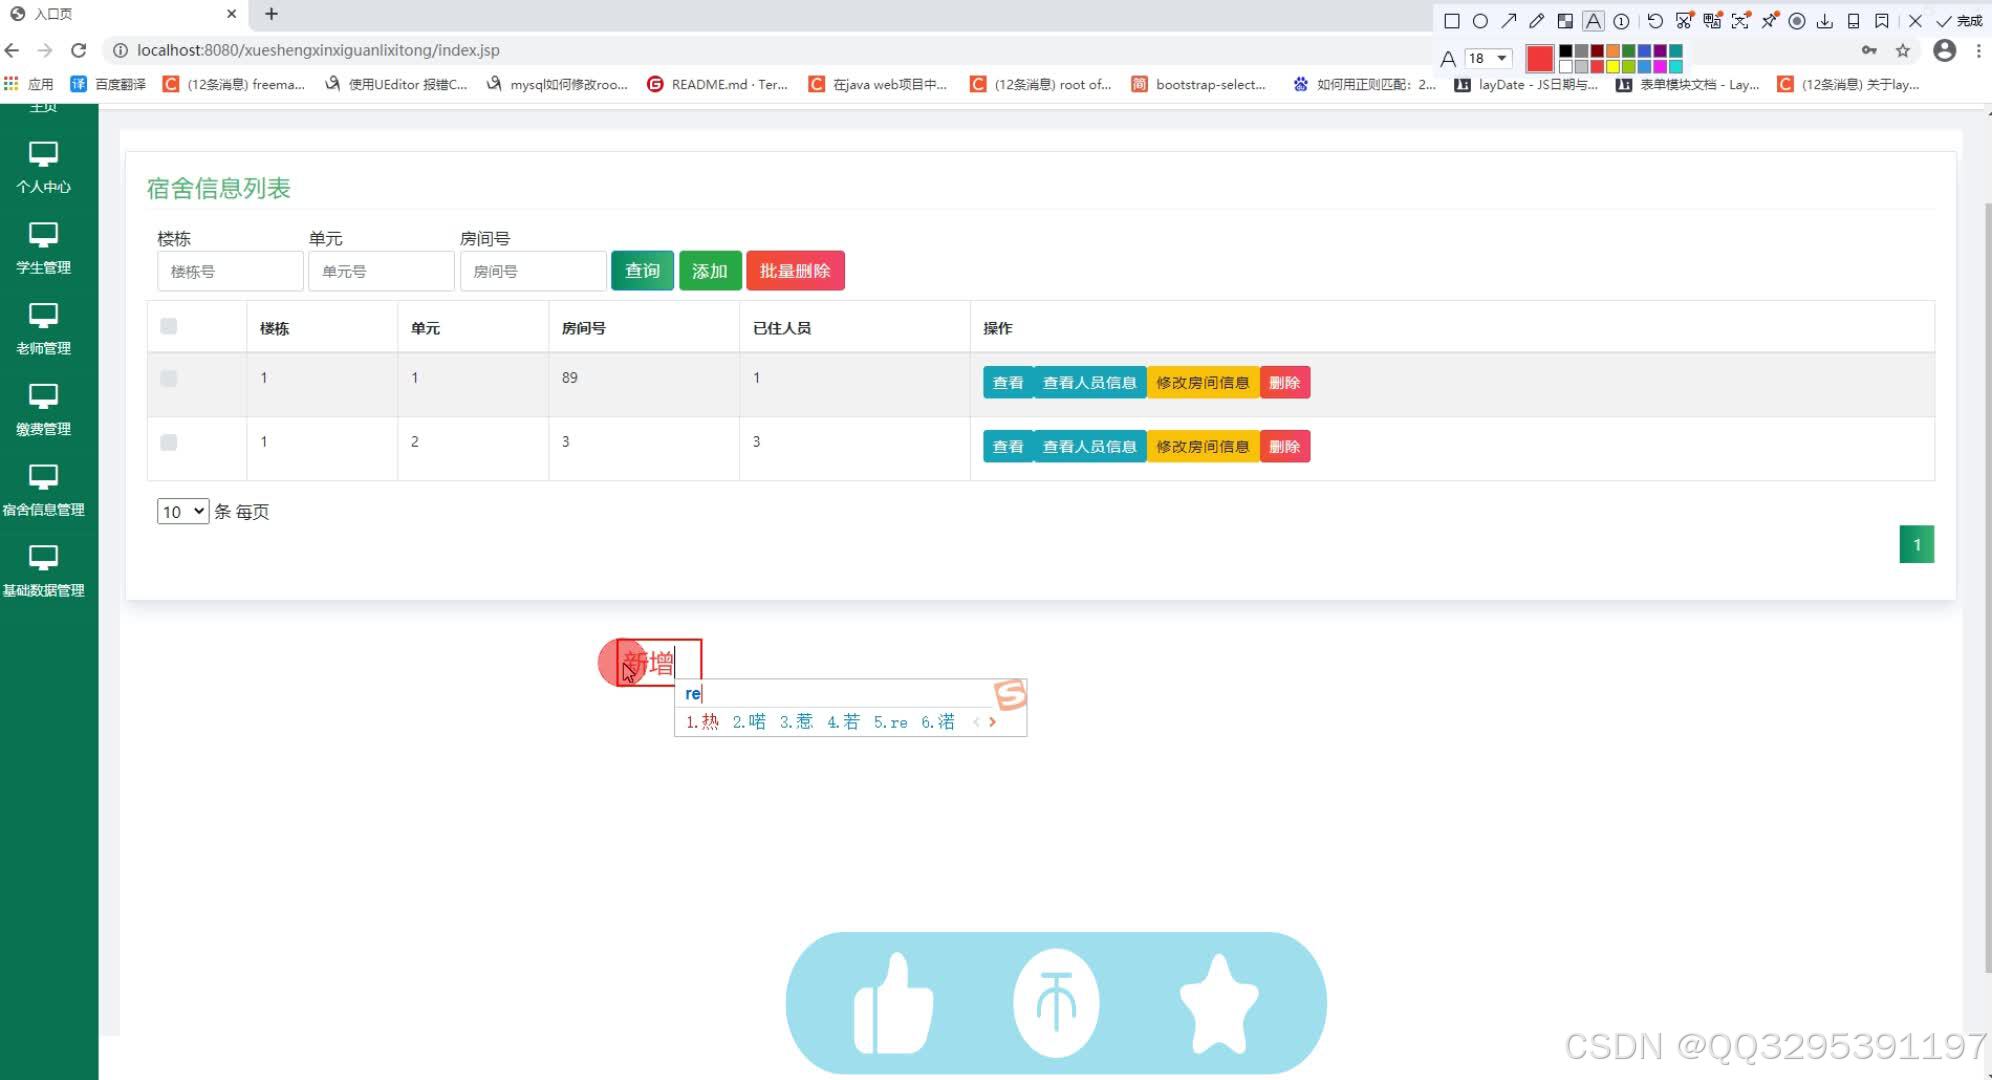The image size is (1992, 1080).
Task: Click the 房间号 input field
Action: tap(533, 271)
